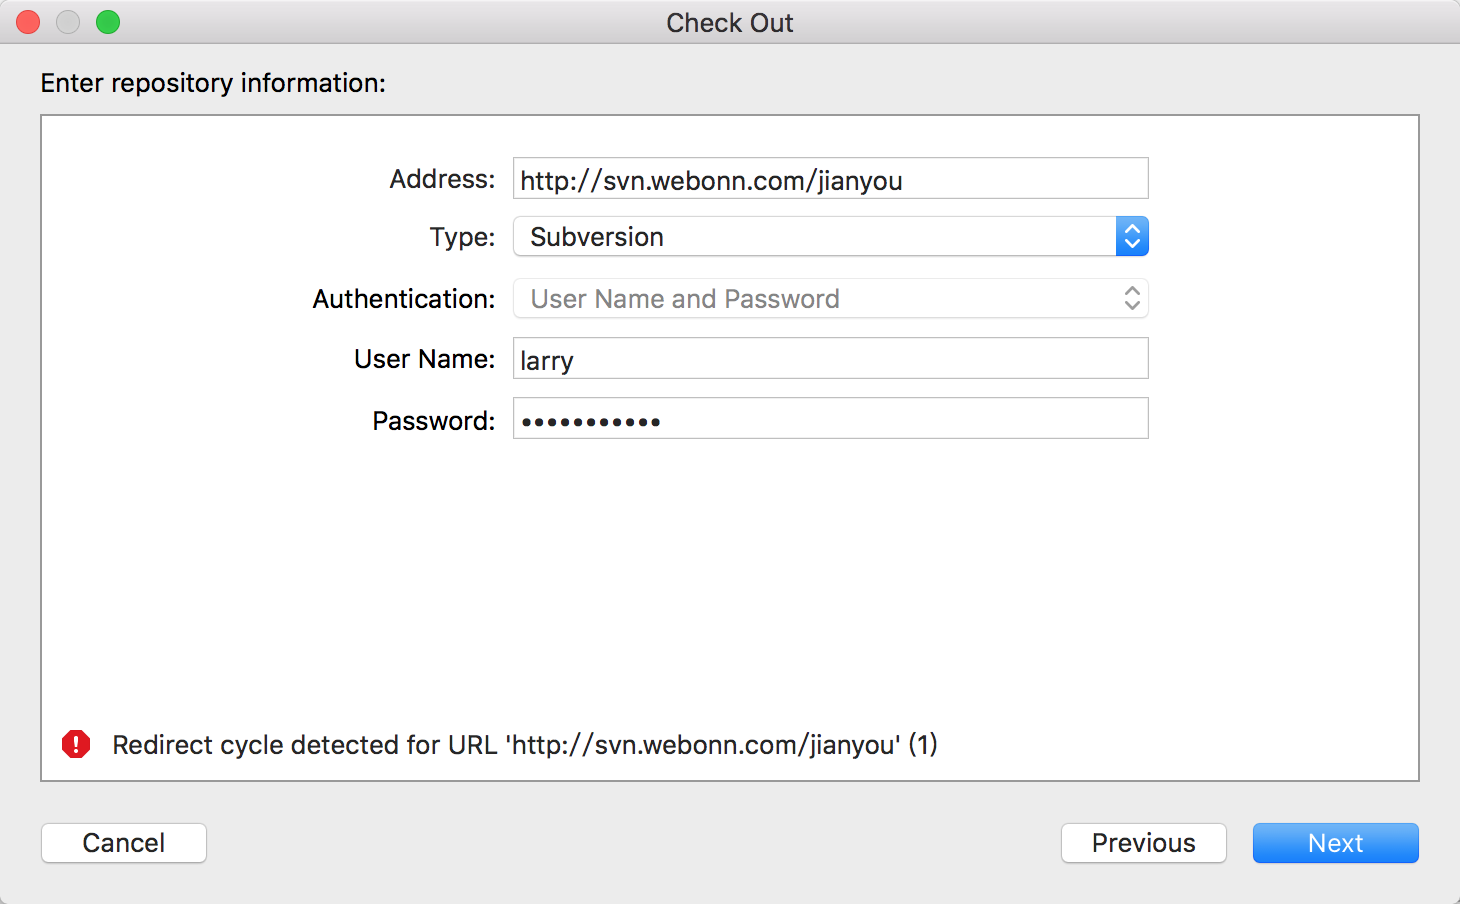Click the green zoom window button
The image size is (1460, 904).
pos(108,22)
